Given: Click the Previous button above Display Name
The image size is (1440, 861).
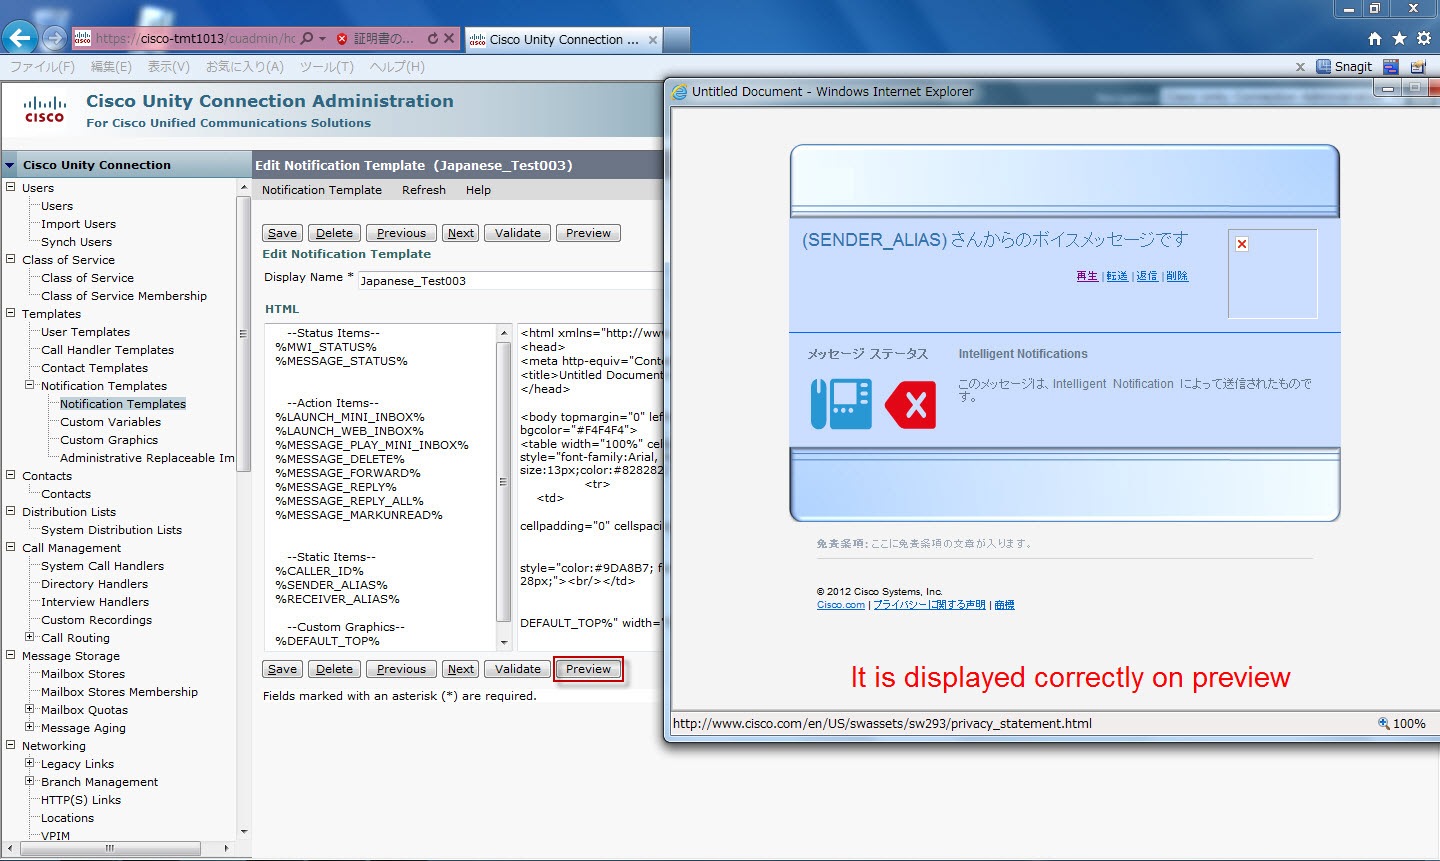Looking at the screenshot, I should [x=401, y=233].
